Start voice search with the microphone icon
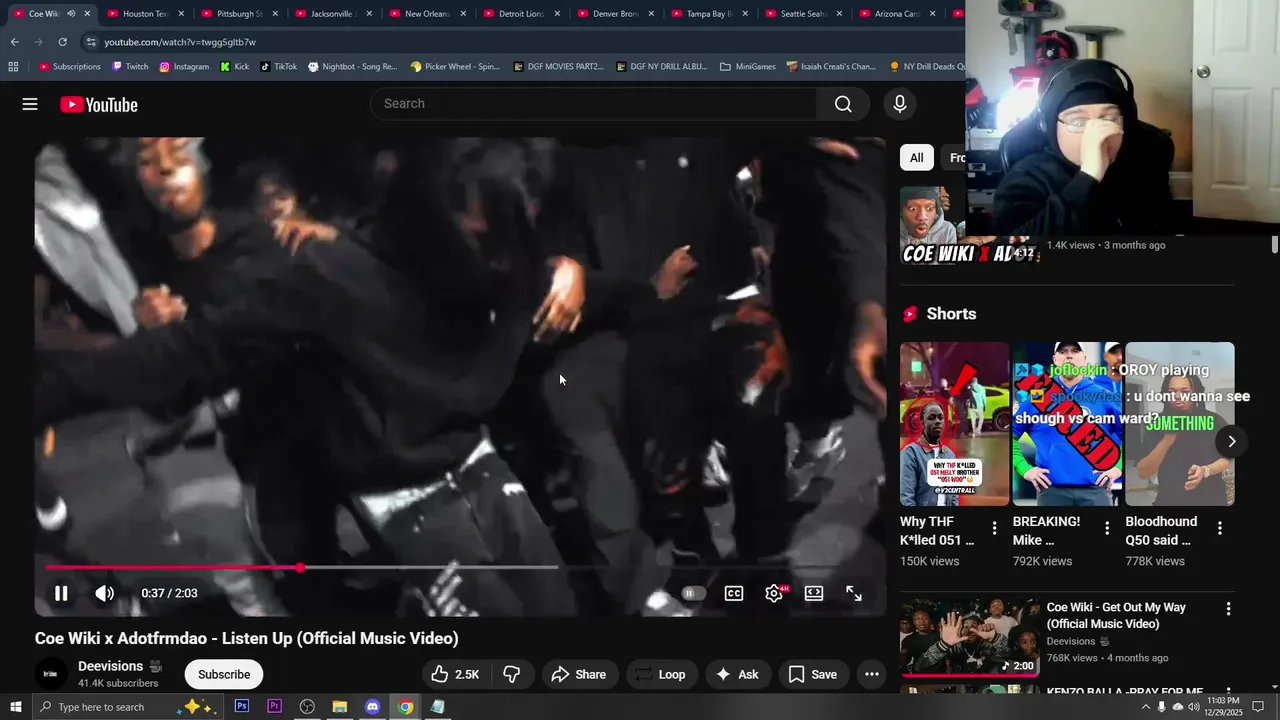1280x720 pixels. [x=899, y=104]
